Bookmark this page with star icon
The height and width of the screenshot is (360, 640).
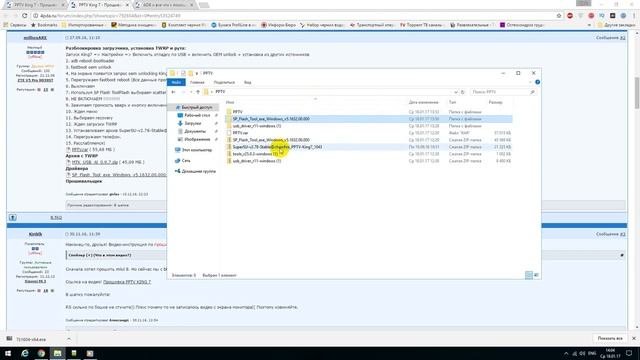pyautogui.click(x=559, y=16)
